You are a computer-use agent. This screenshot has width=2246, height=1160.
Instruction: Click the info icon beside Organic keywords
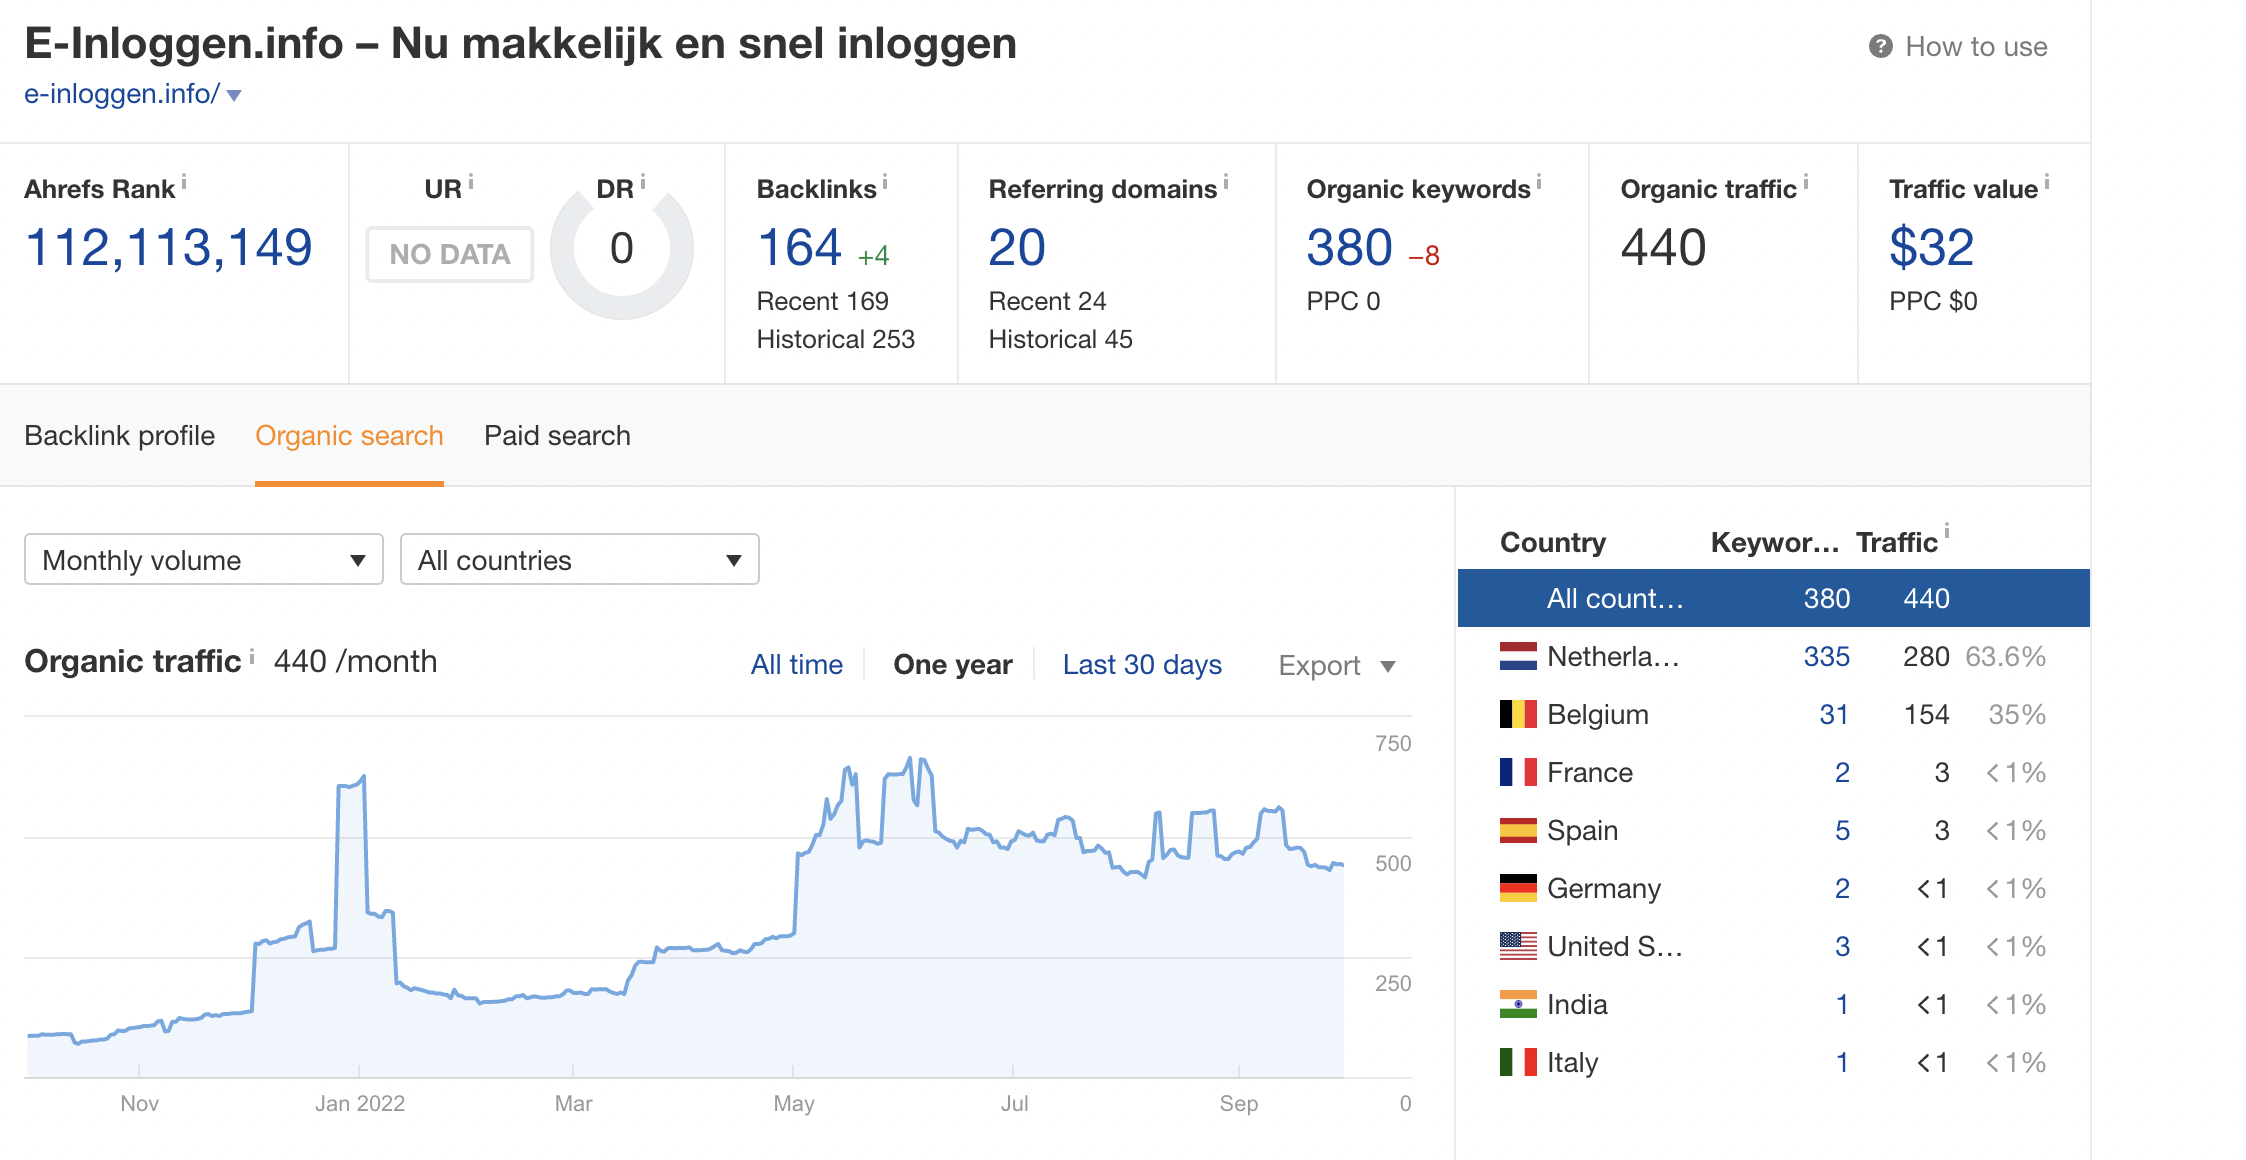tap(1539, 182)
